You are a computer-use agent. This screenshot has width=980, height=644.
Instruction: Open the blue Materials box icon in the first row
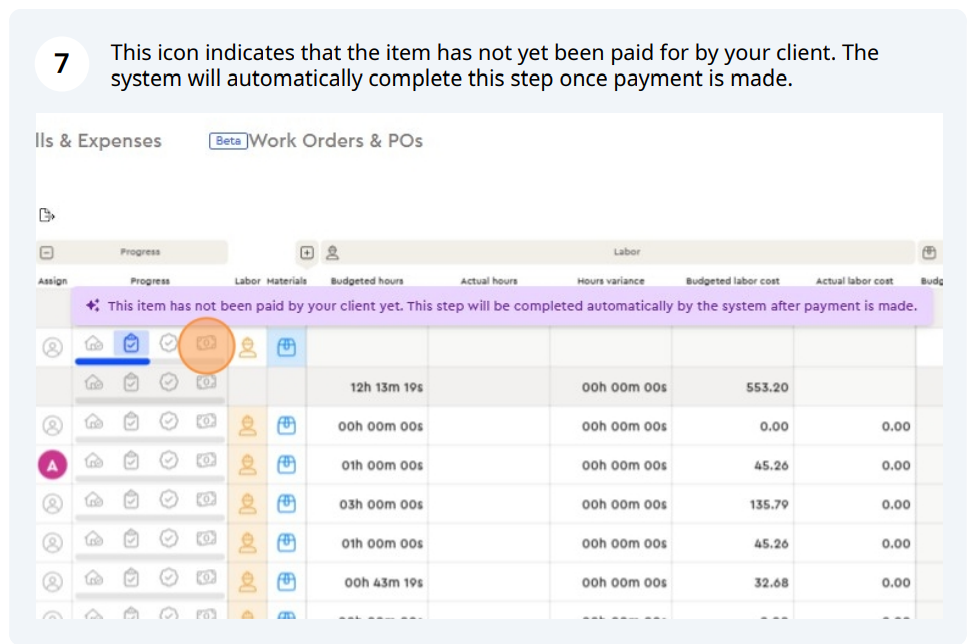pos(287,347)
